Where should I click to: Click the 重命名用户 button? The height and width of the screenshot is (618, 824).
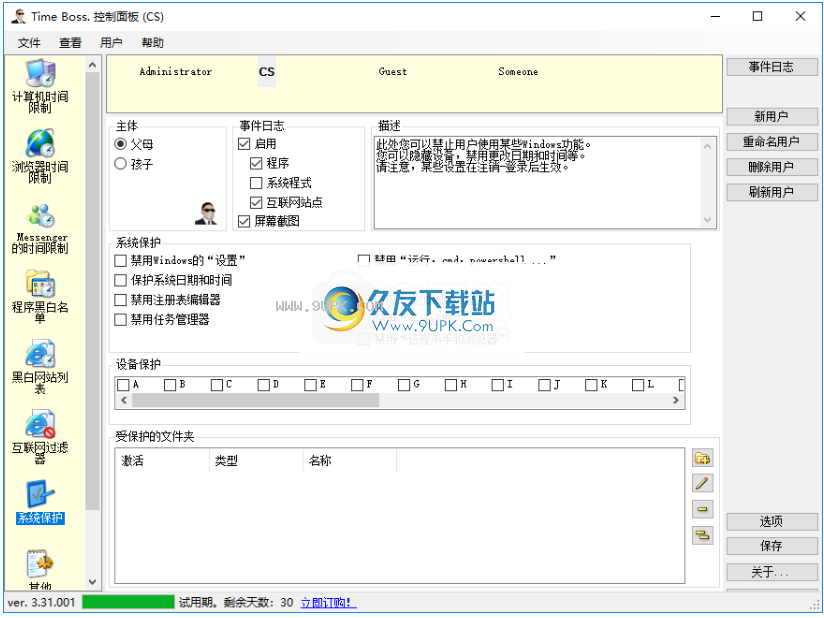coord(771,142)
